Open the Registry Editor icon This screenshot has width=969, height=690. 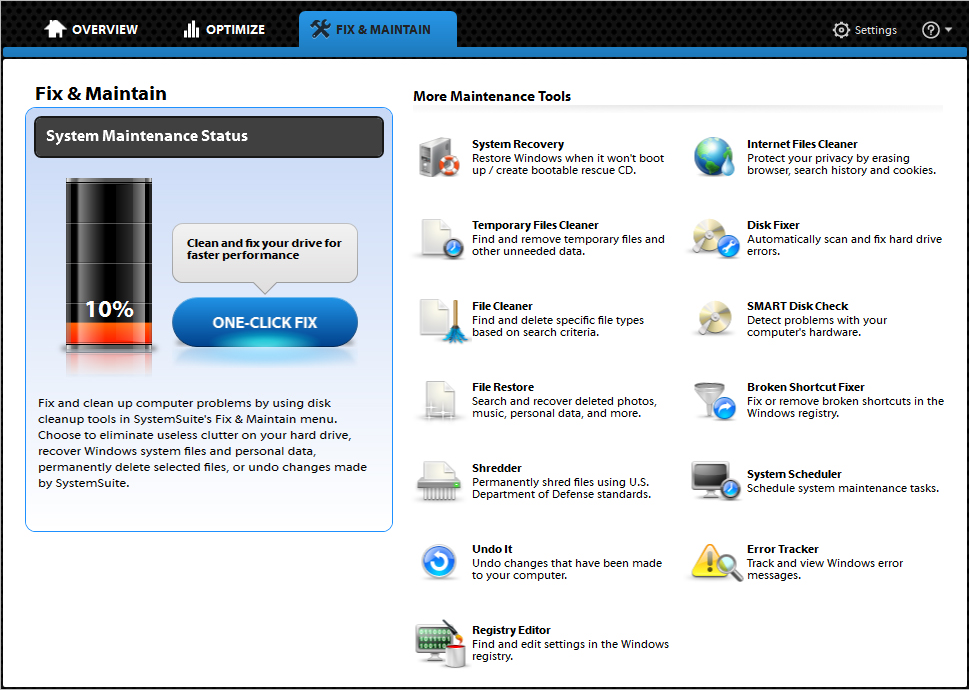tap(439, 643)
